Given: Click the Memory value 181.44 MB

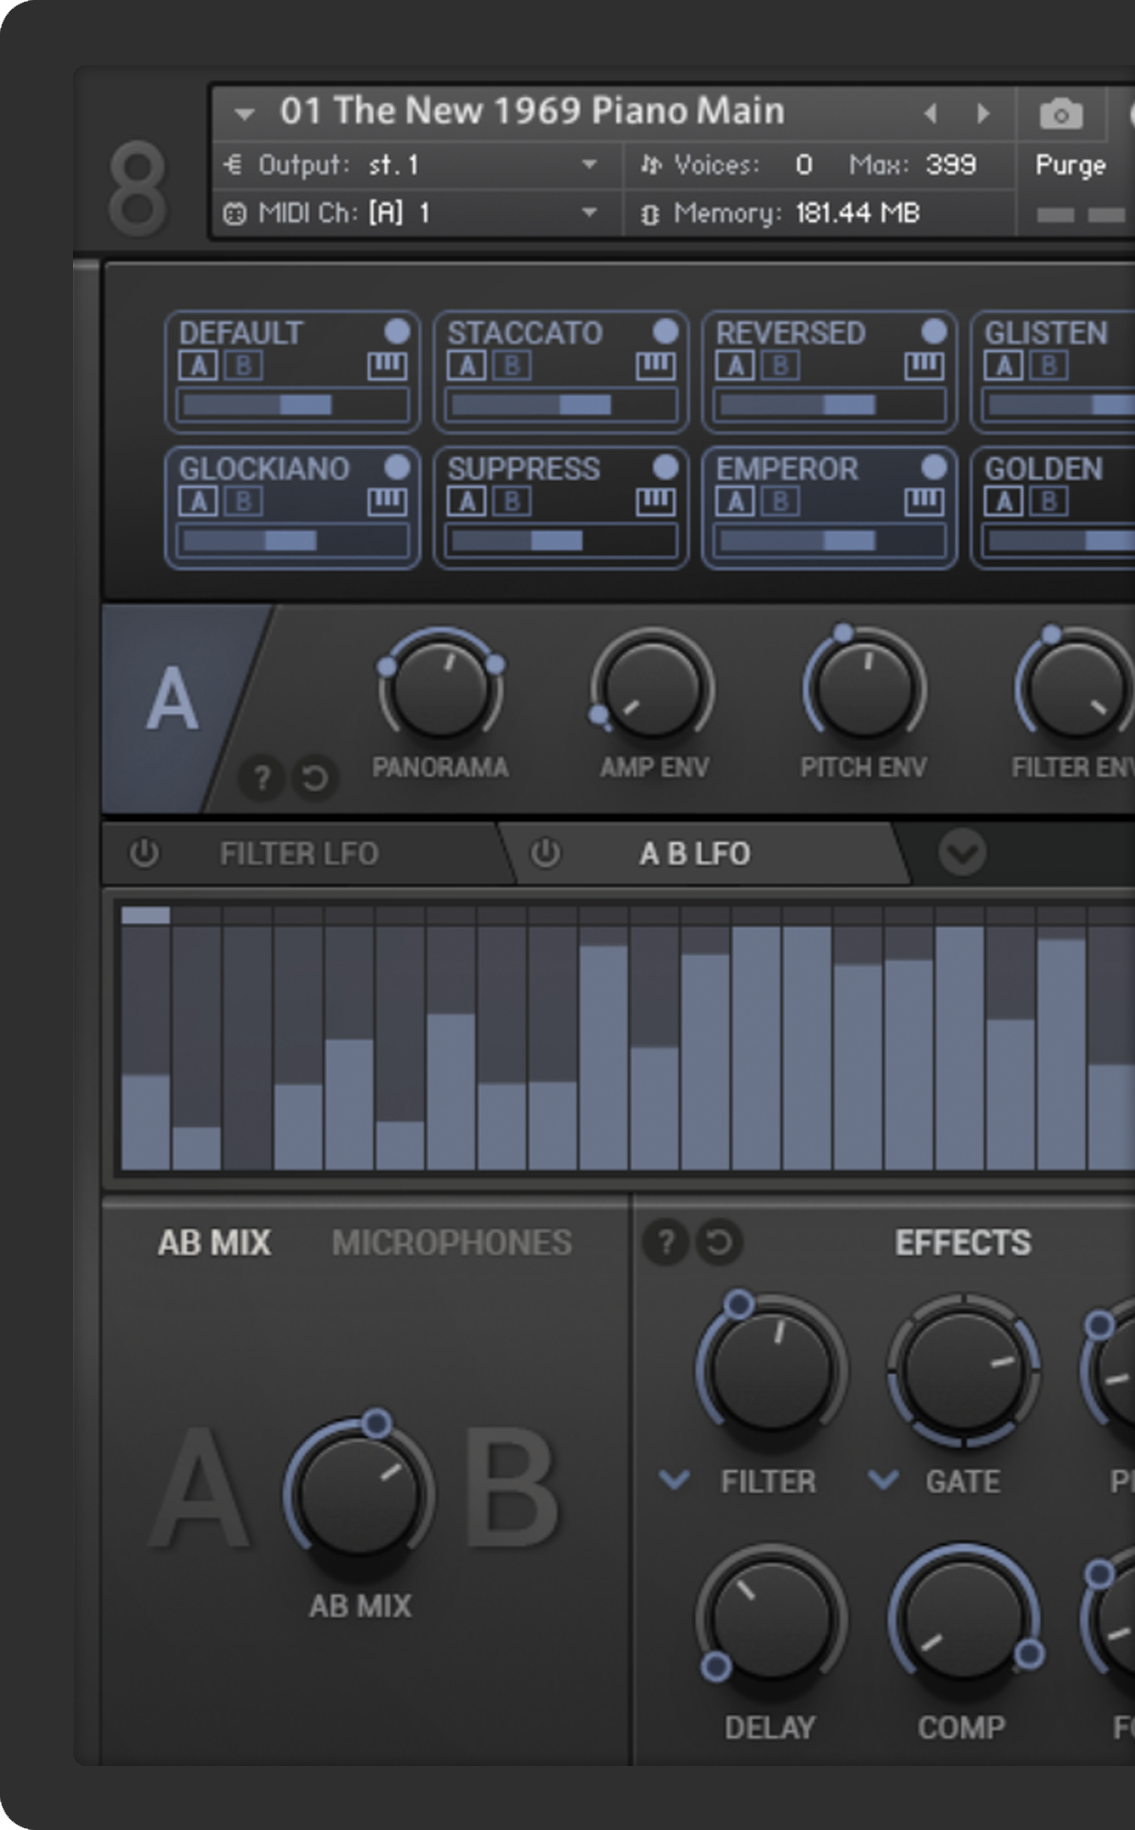Looking at the screenshot, I should pyautogui.click(x=857, y=213).
